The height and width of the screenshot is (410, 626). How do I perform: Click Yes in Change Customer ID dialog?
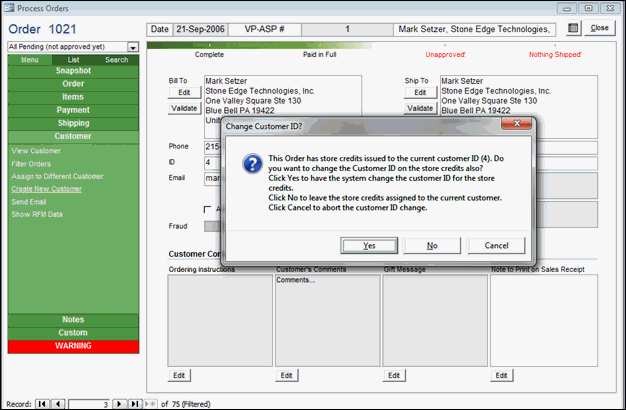[369, 245]
